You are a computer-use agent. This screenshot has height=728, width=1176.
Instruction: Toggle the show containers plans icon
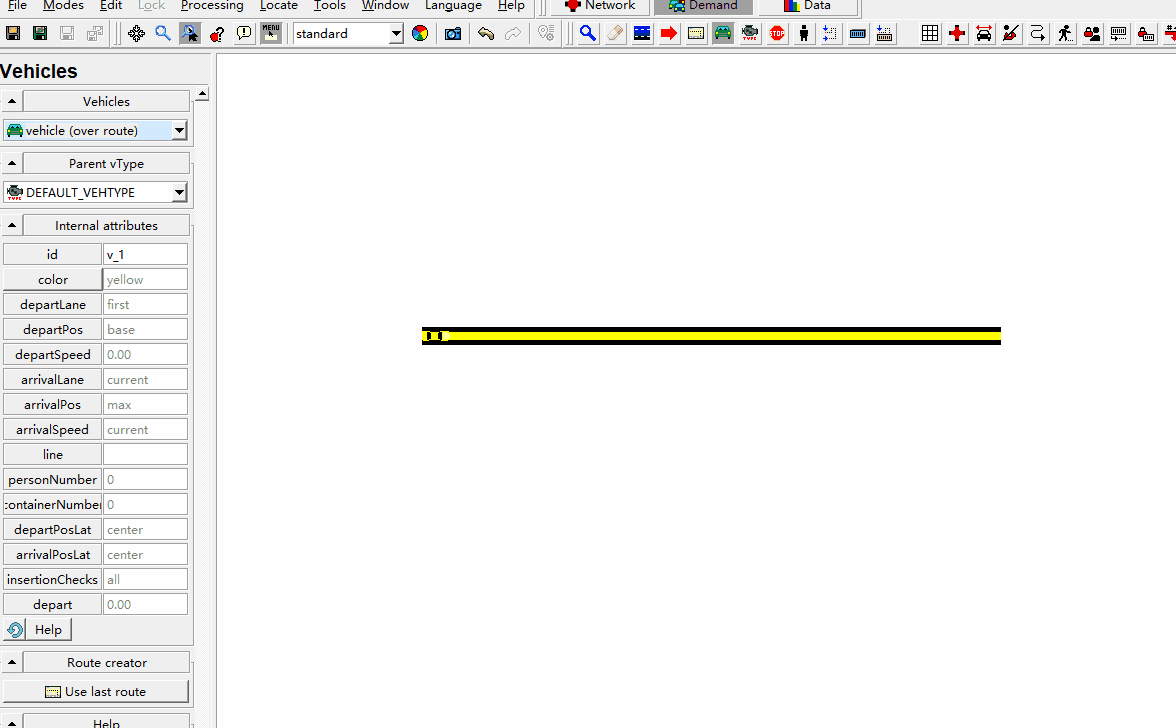[x=1119, y=34]
